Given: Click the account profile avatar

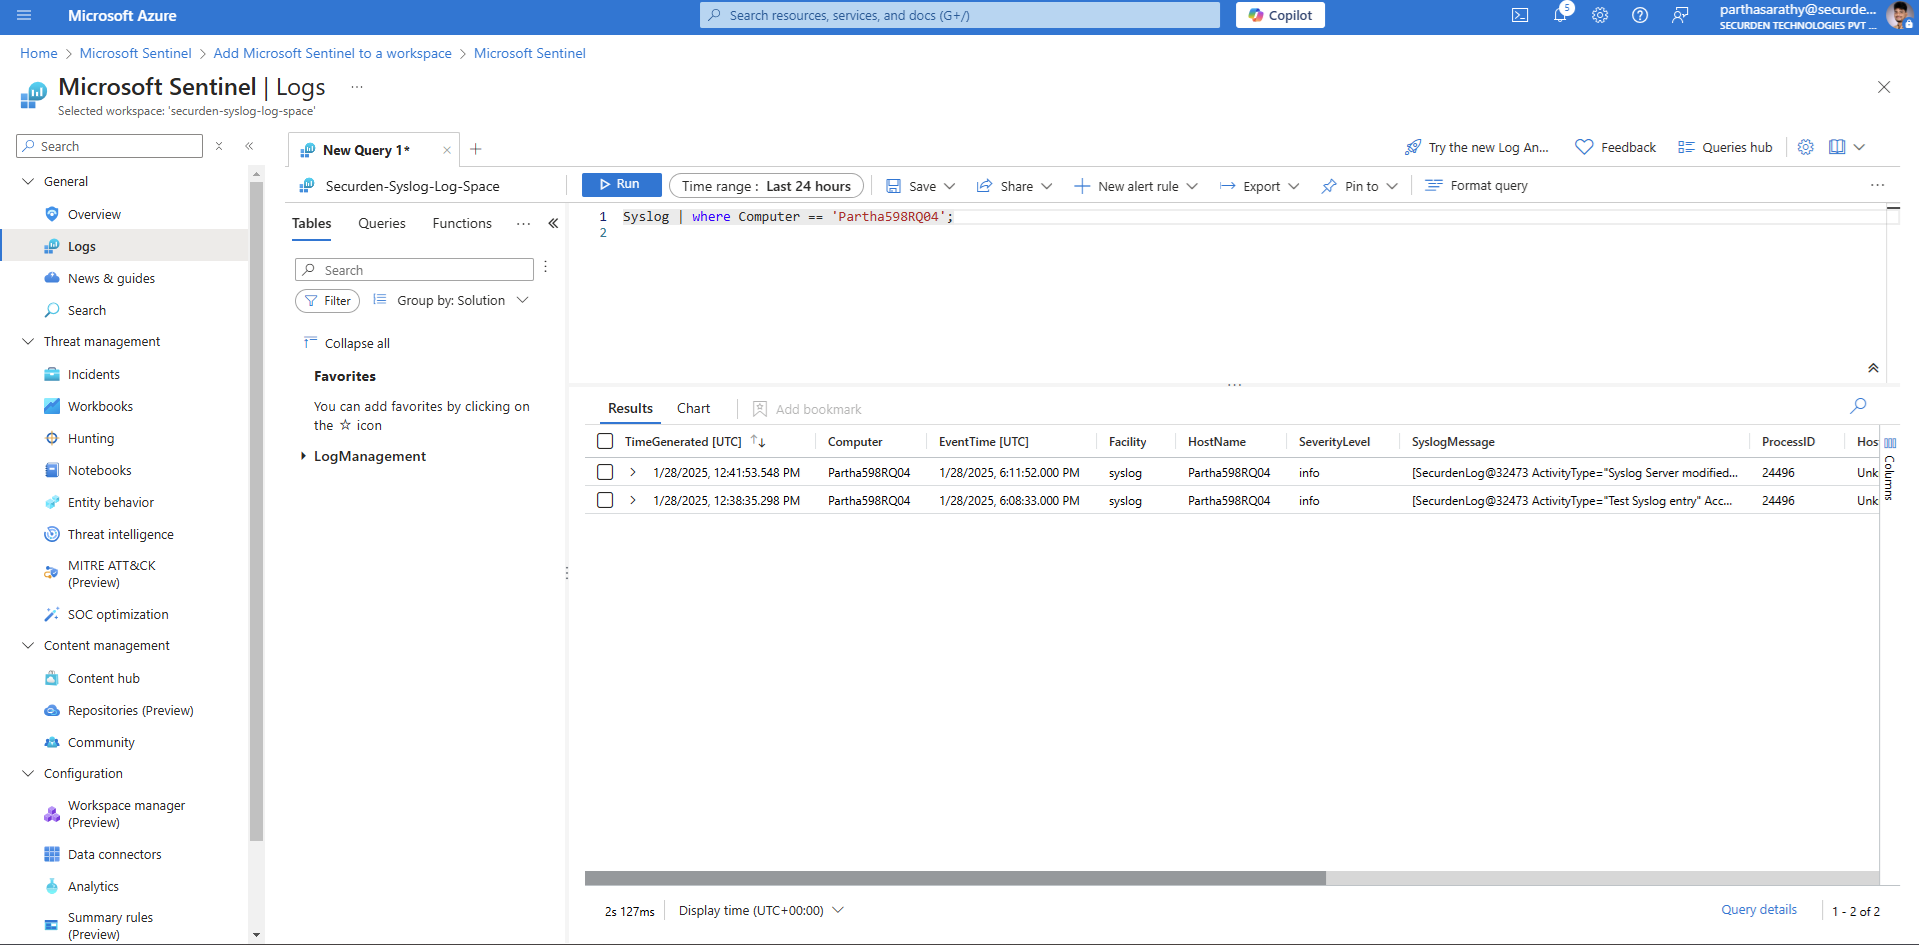Looking at the screenshot, I should pyautogui.click(x=1899, y=15).
